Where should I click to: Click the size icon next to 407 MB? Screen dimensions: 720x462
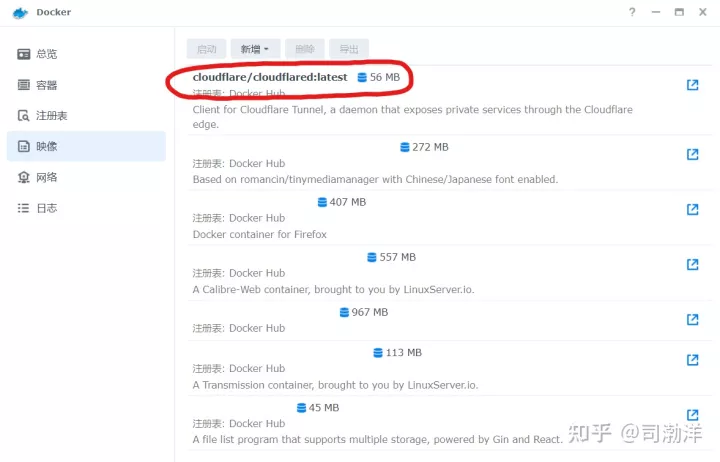click(322, 202)
